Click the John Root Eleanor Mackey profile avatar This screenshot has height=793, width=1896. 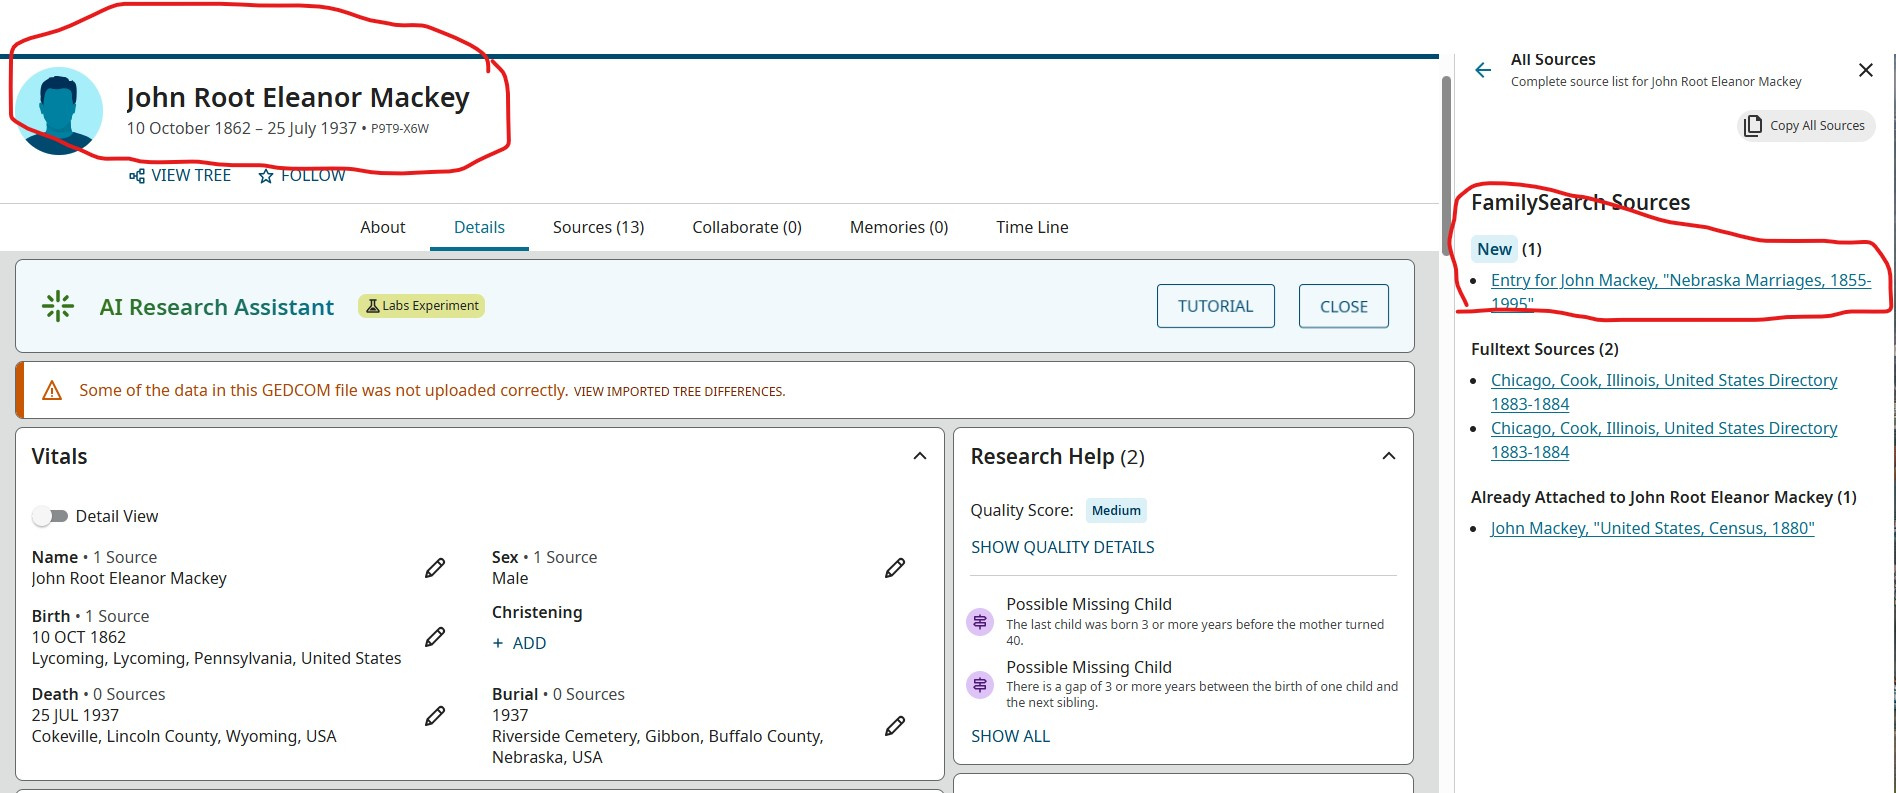59,111
